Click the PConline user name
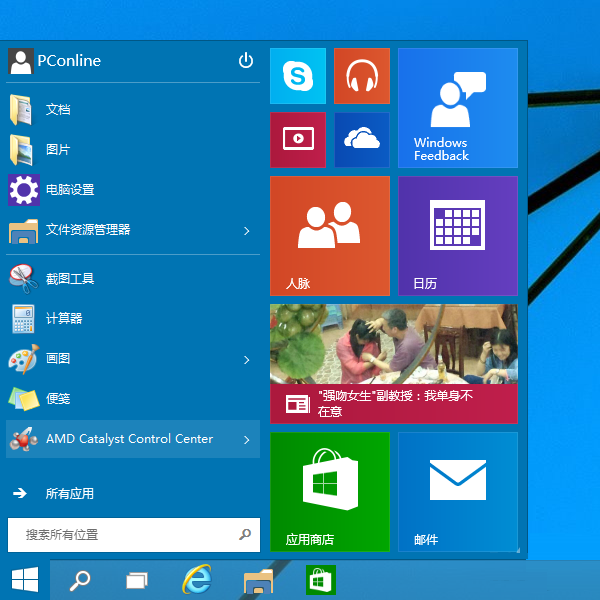Viewport: 600px width, 600px height. 69,60
